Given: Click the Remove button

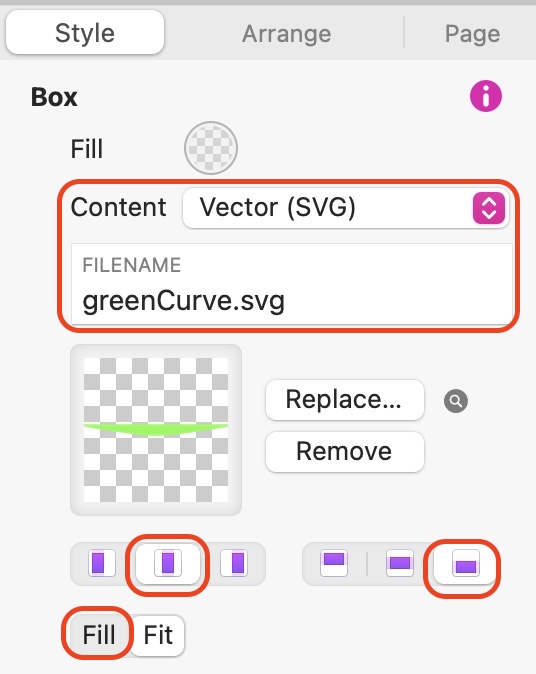Looking at the screenshot, I should pyautogui.click(x=345, y=452).
